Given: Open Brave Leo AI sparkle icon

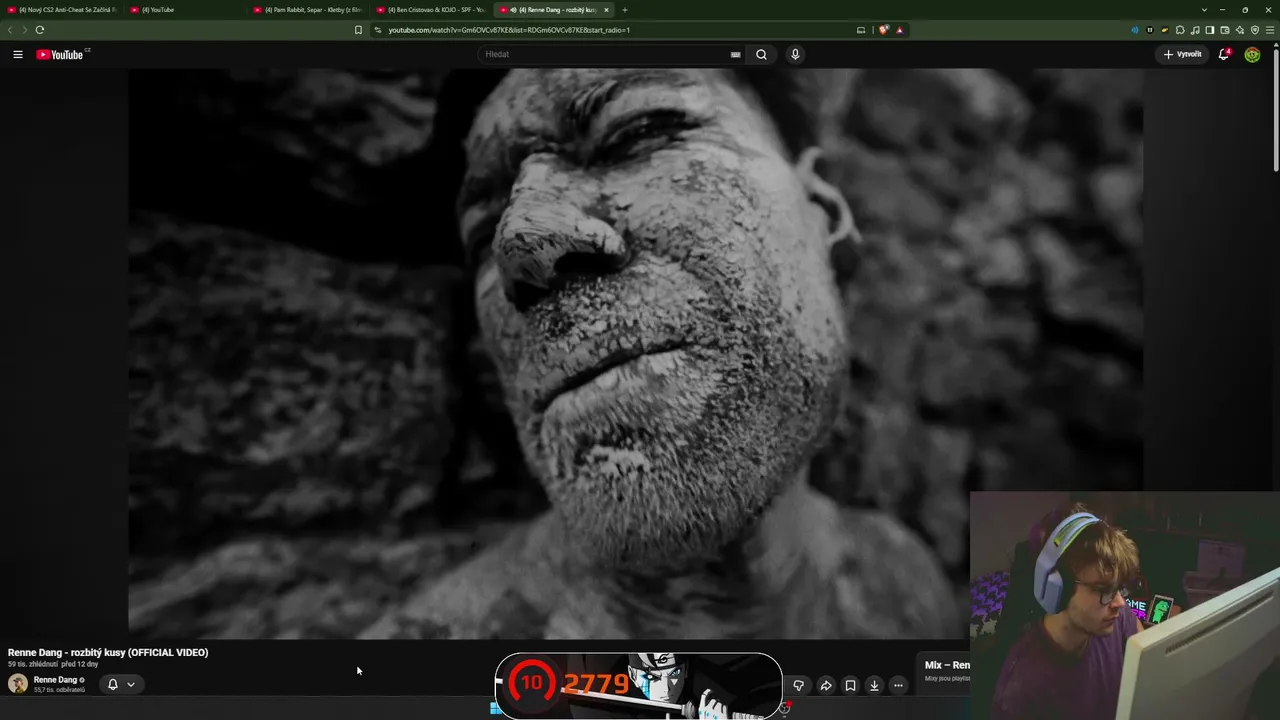Looking at the screenshot, I should click(1240, 30).
